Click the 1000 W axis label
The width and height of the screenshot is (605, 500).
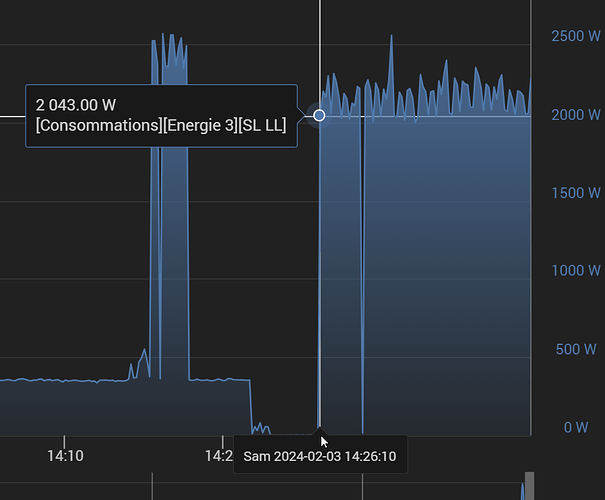pyautogui.click(x=576, y=271)
